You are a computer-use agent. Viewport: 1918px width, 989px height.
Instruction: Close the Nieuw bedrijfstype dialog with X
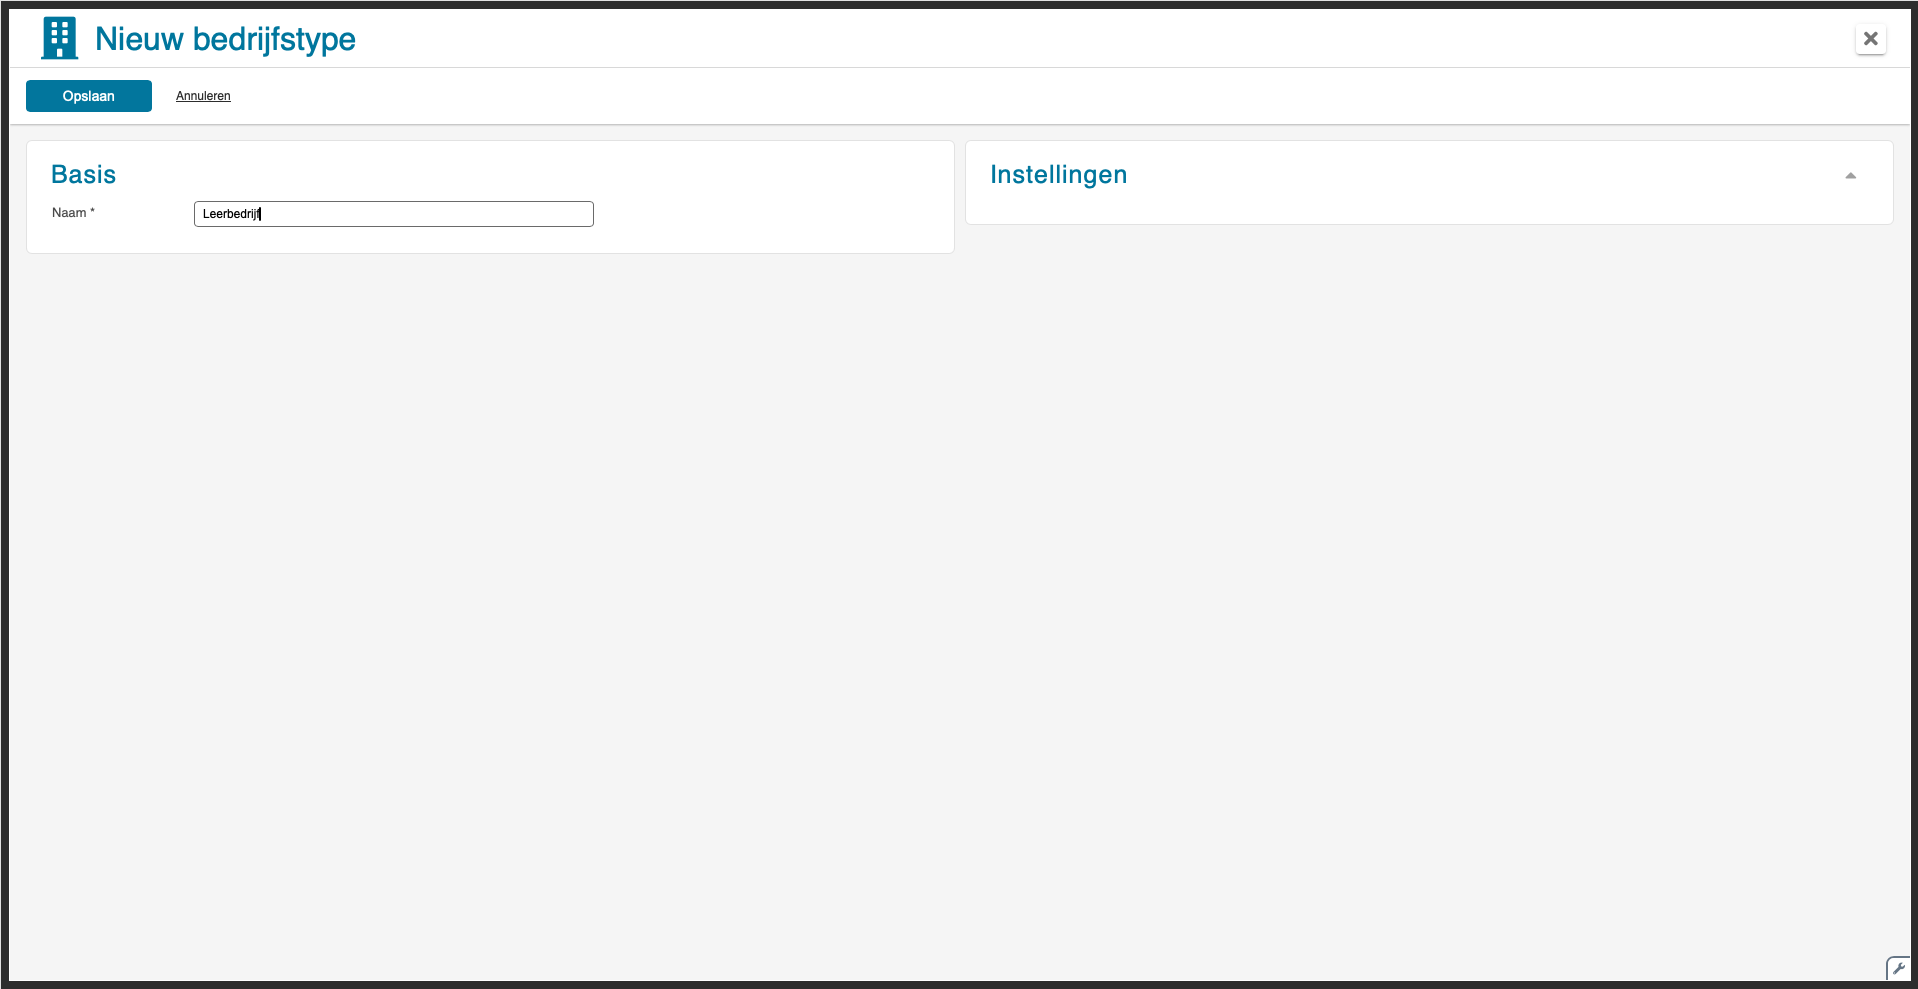[x=1870, y=39]
